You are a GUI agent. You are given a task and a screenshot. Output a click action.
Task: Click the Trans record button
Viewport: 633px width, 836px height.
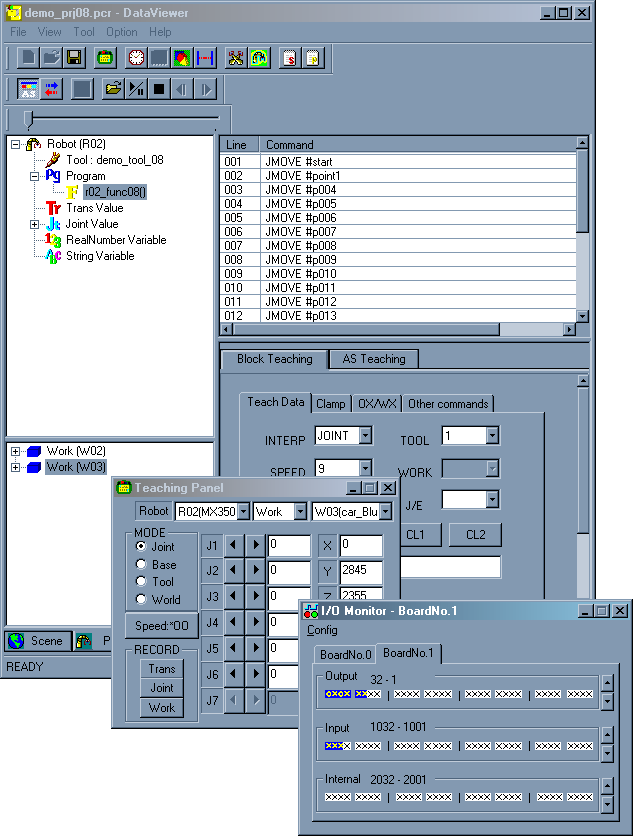161,669
